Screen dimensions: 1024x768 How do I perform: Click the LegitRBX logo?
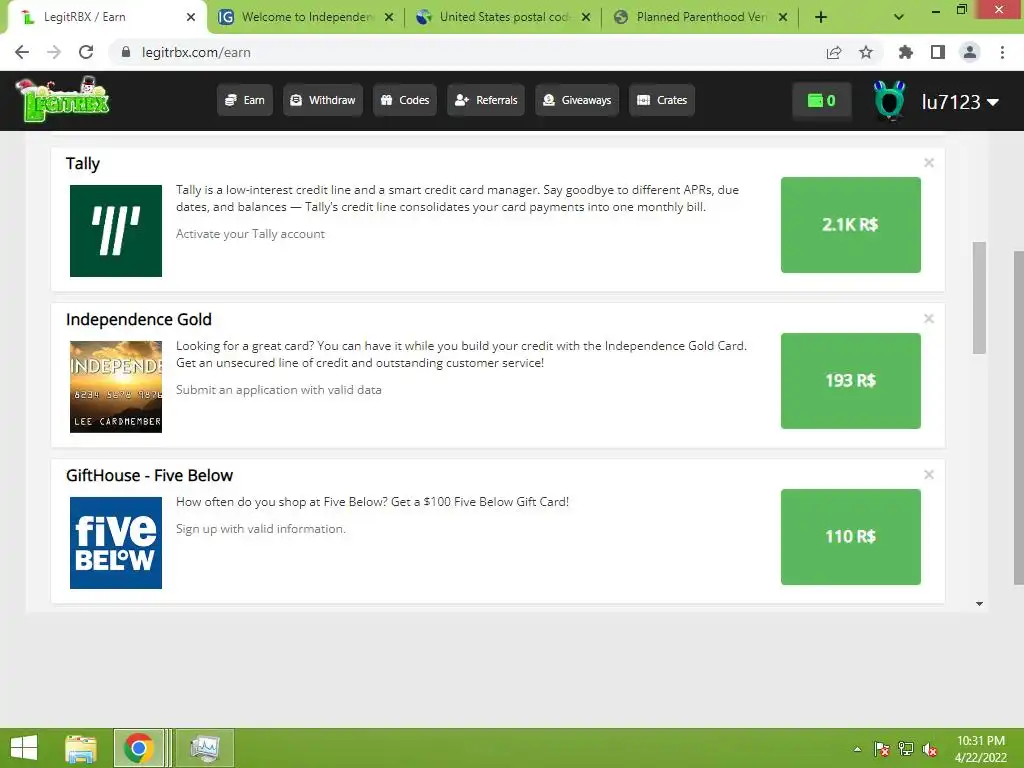pyautogui.click(x=63, y=99)
